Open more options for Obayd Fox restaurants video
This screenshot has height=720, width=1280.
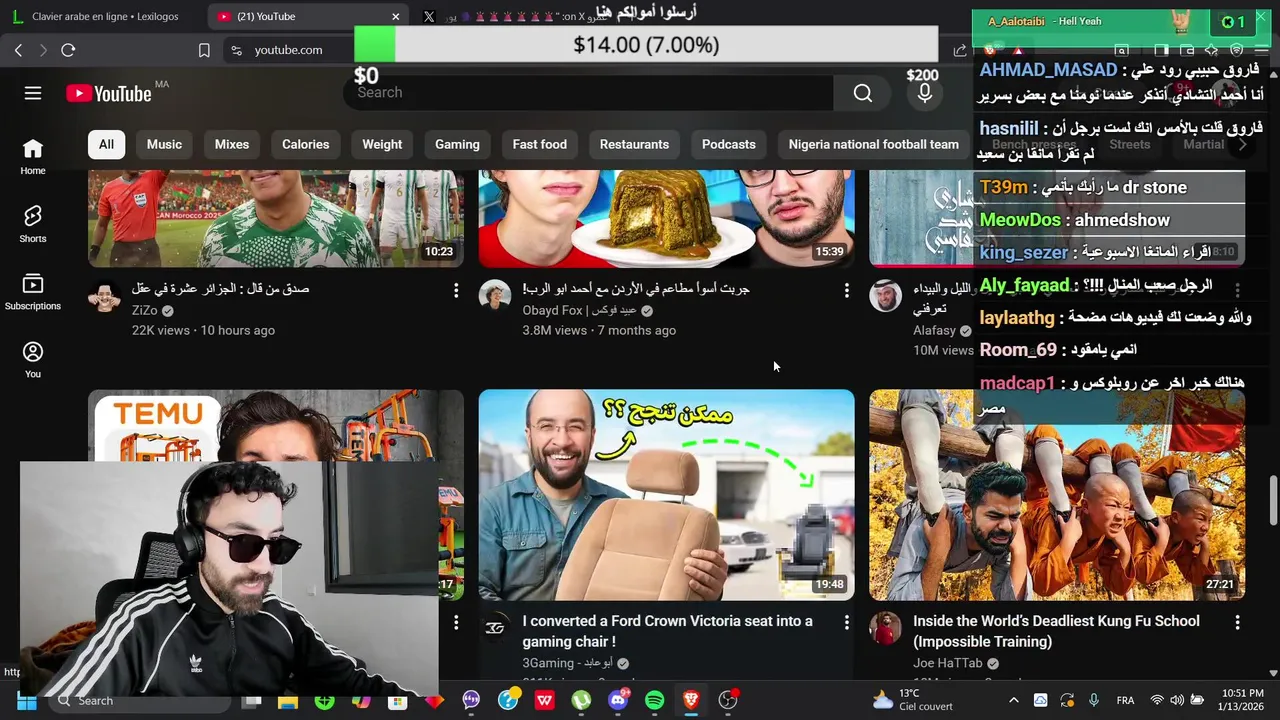click(x=847, y=290)
